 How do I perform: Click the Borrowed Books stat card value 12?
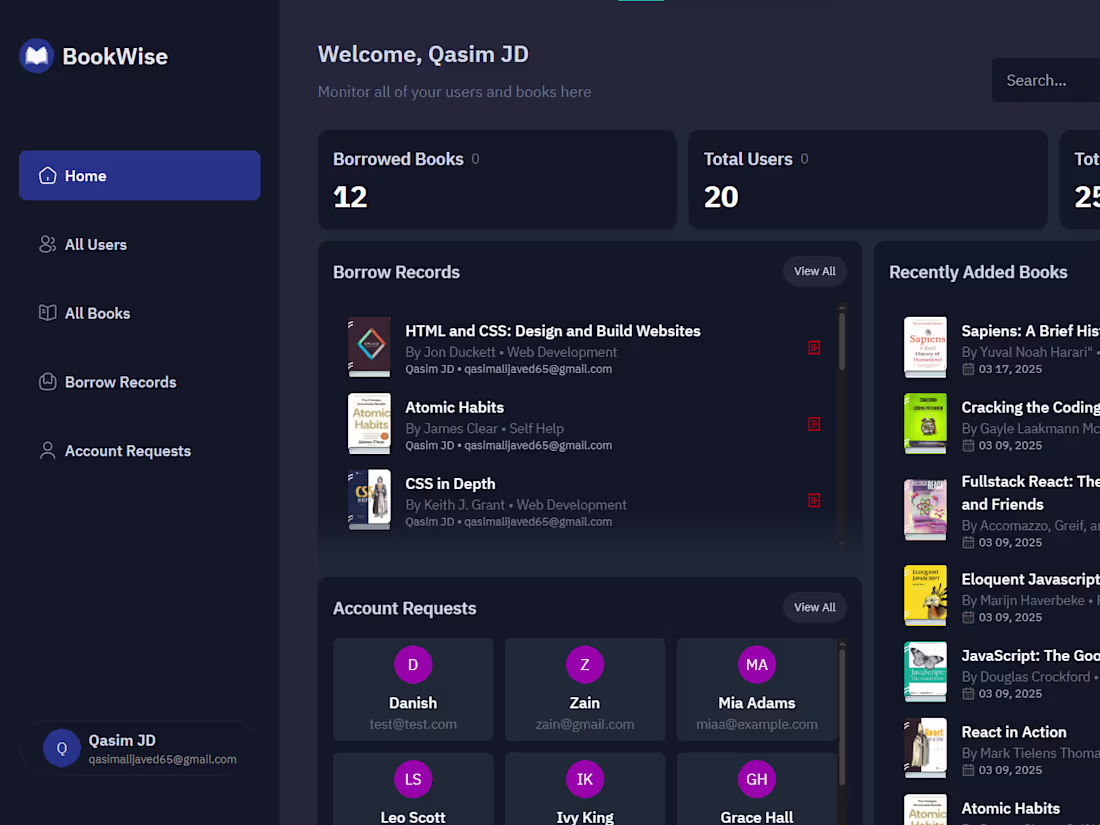[x=350, y=197]
